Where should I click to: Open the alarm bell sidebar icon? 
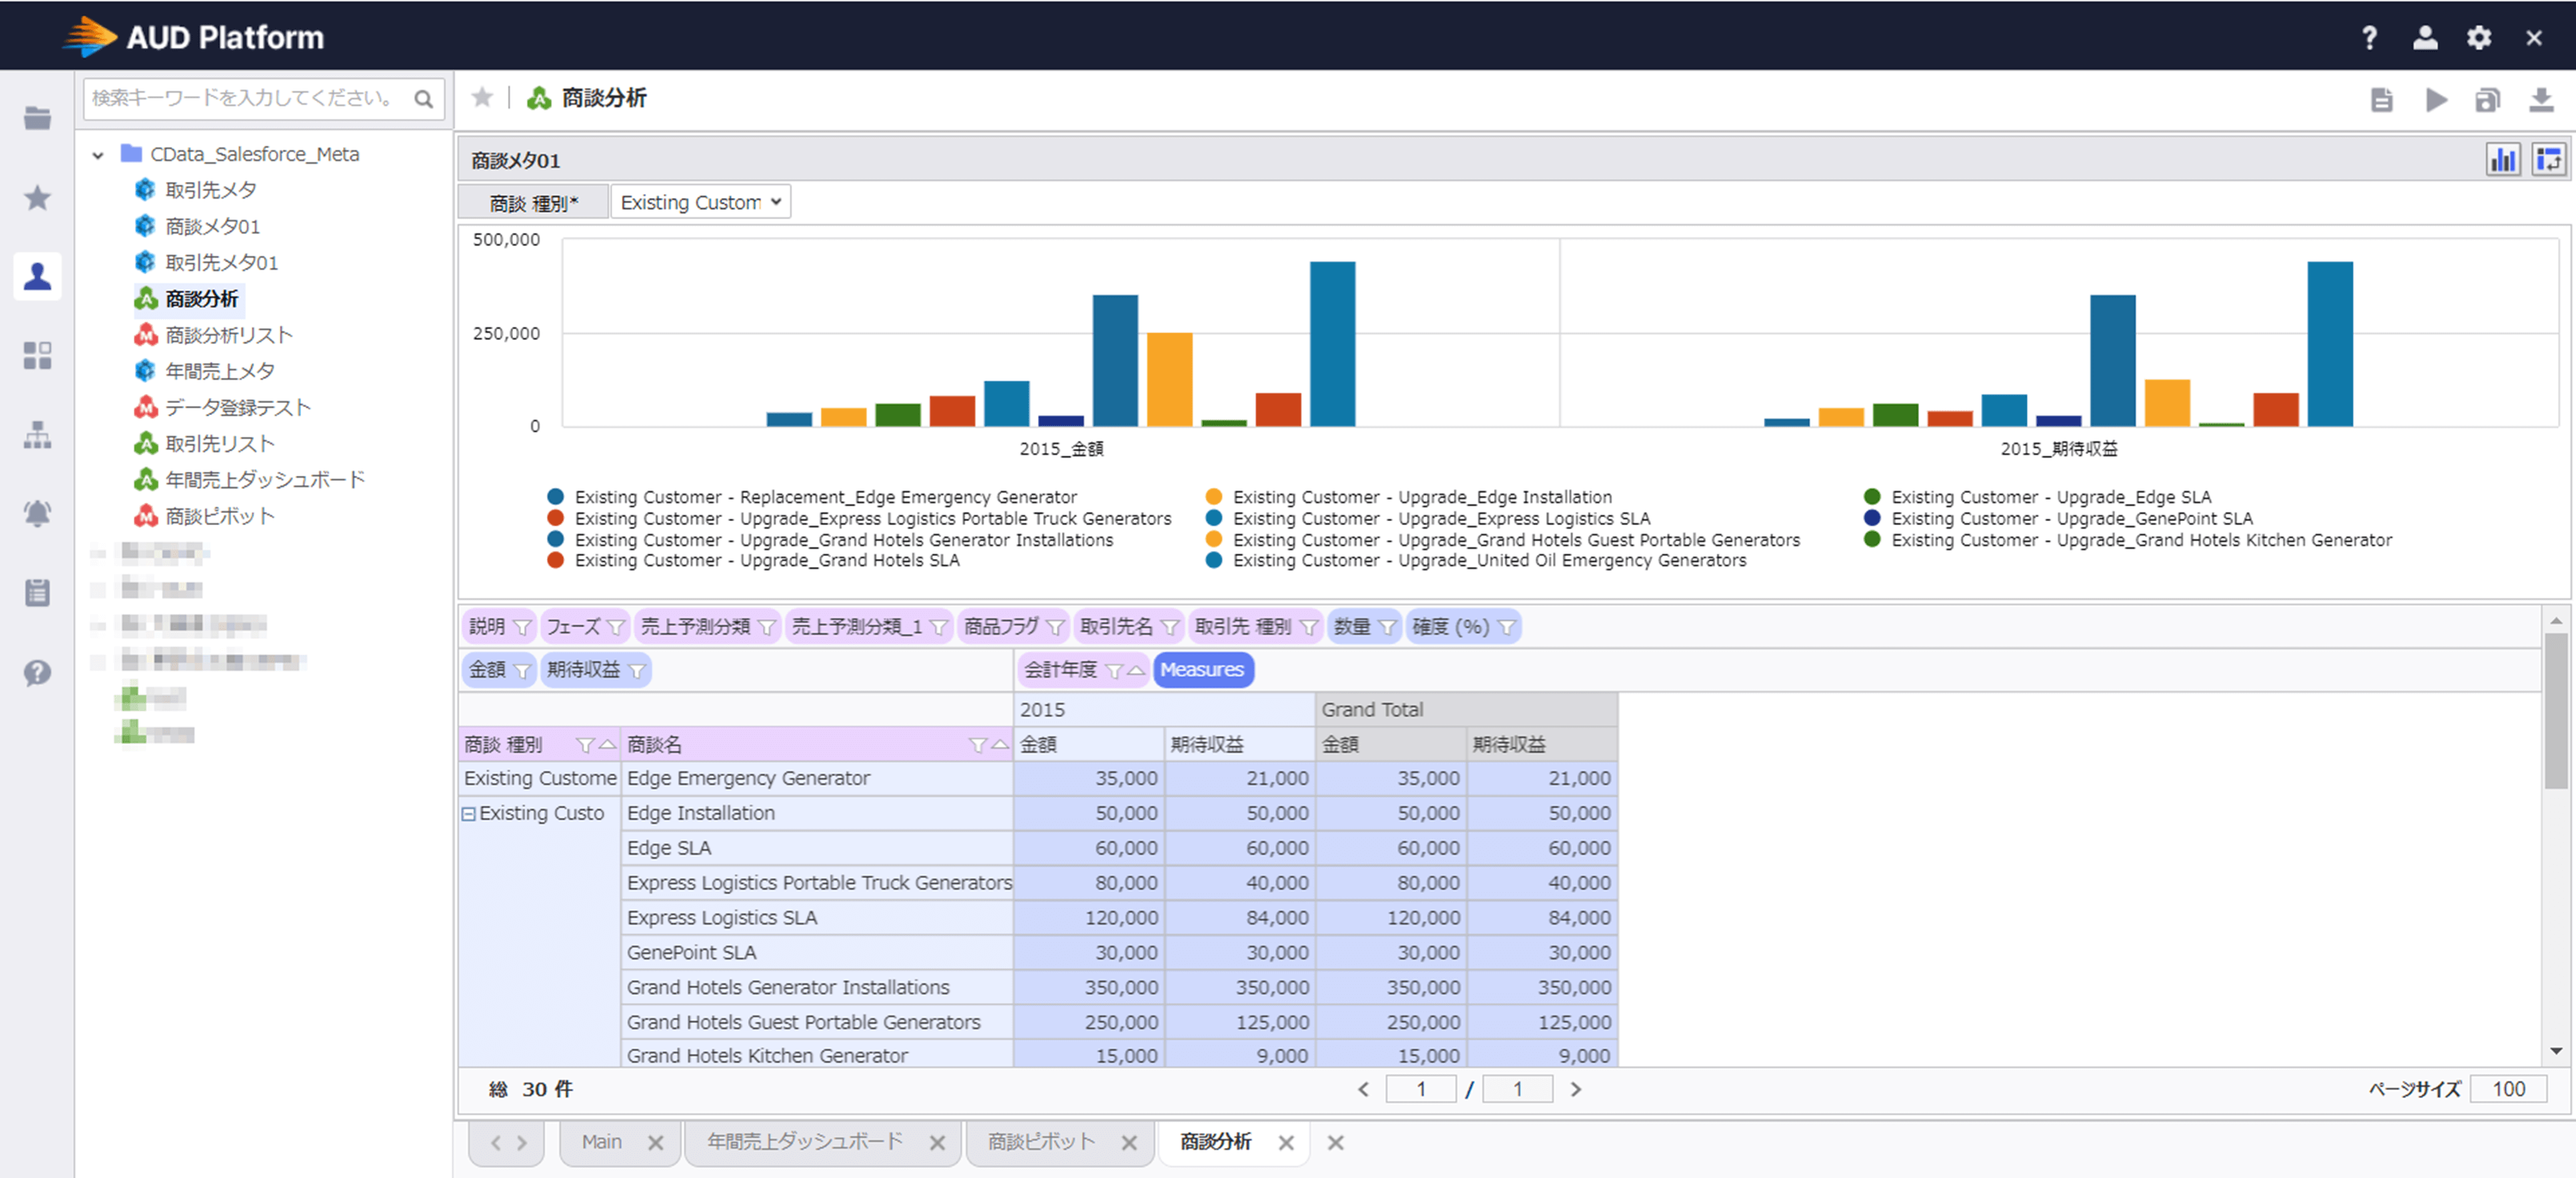37,513
